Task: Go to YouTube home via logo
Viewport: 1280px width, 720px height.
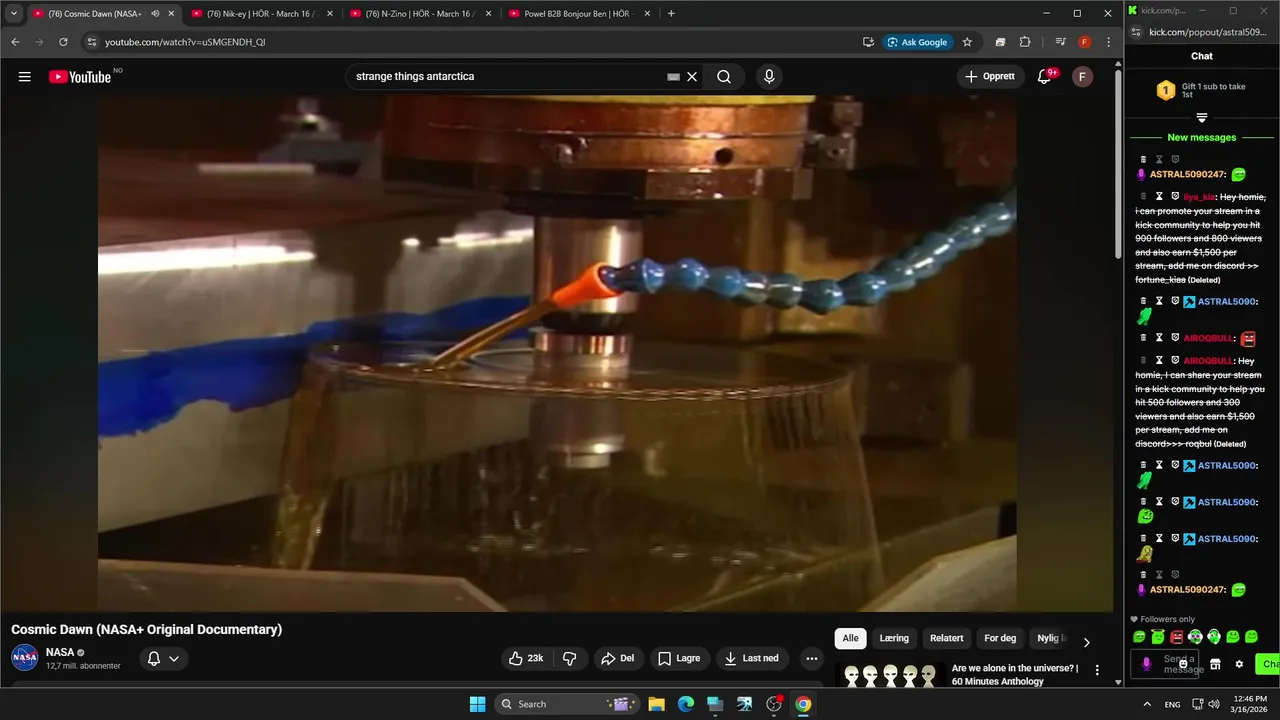Action: pos(80,77)
